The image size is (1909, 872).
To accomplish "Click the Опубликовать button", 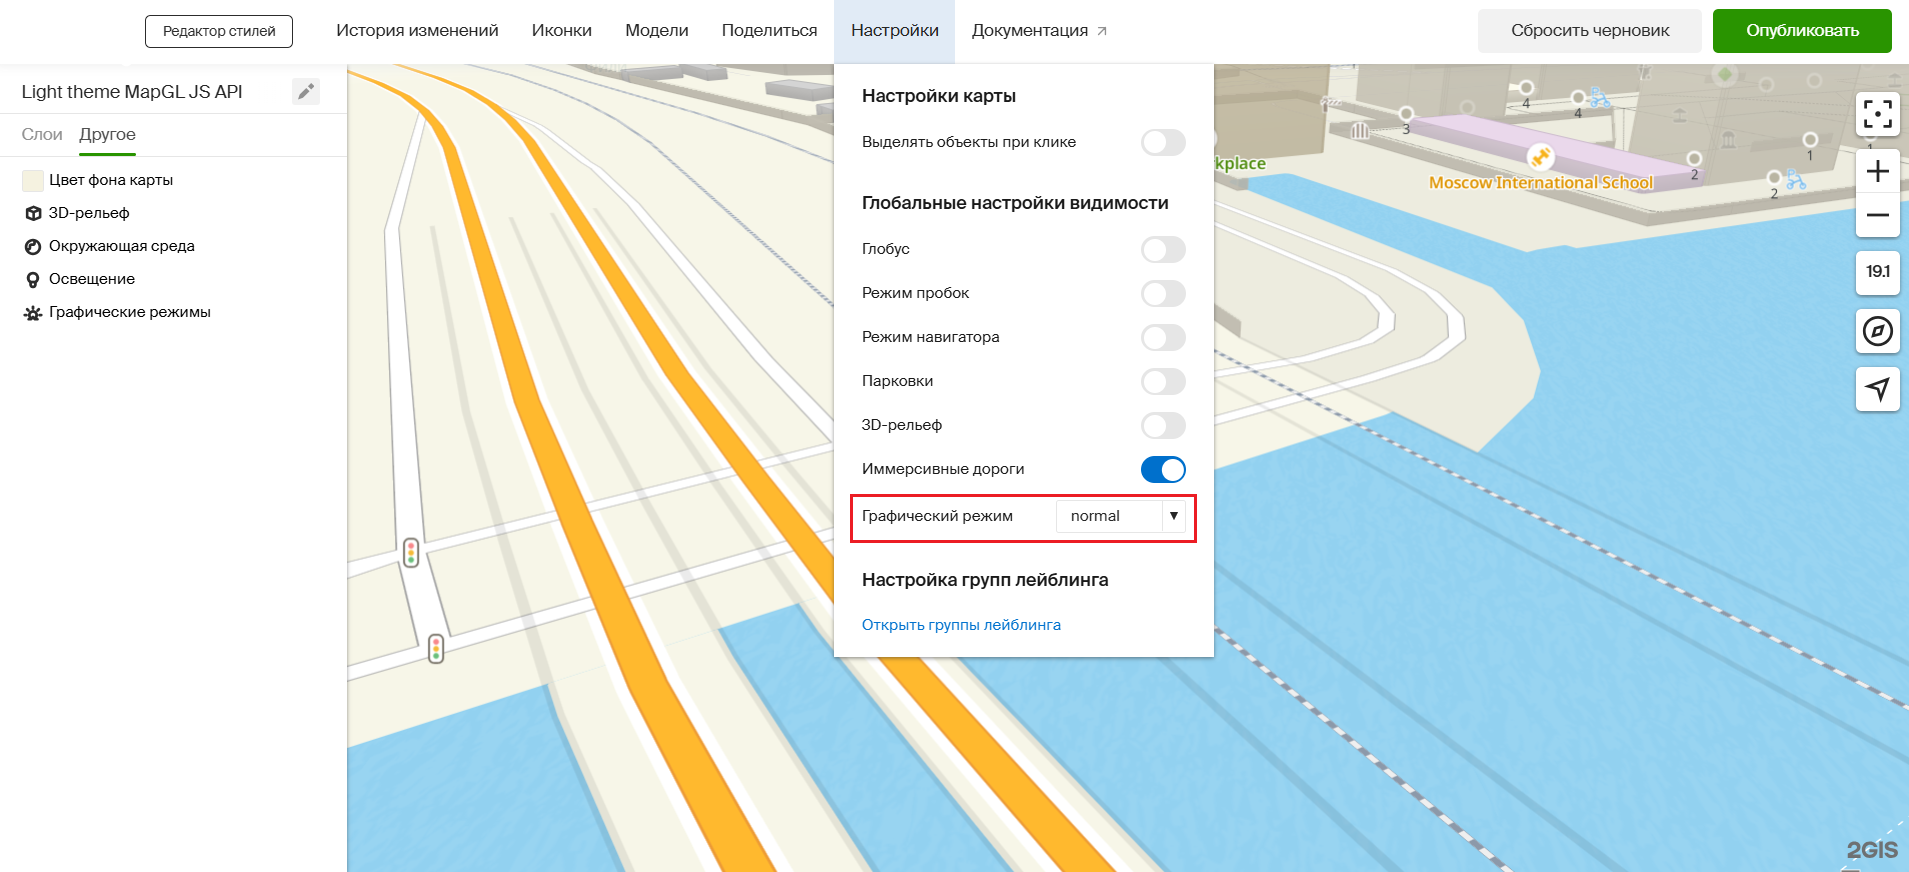I will click(x=1801, y=31).
